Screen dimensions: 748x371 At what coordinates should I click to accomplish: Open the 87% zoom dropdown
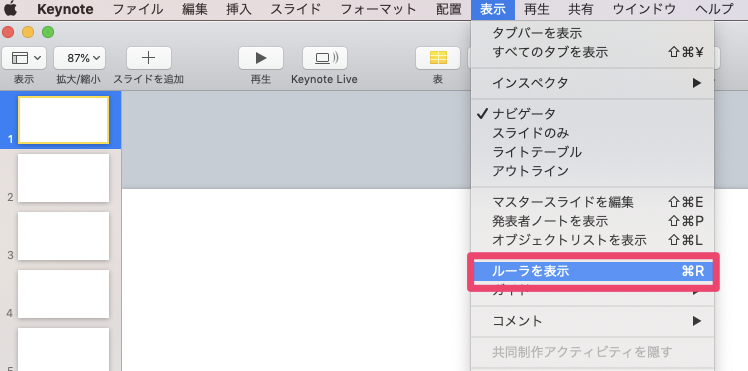(79, 58)
